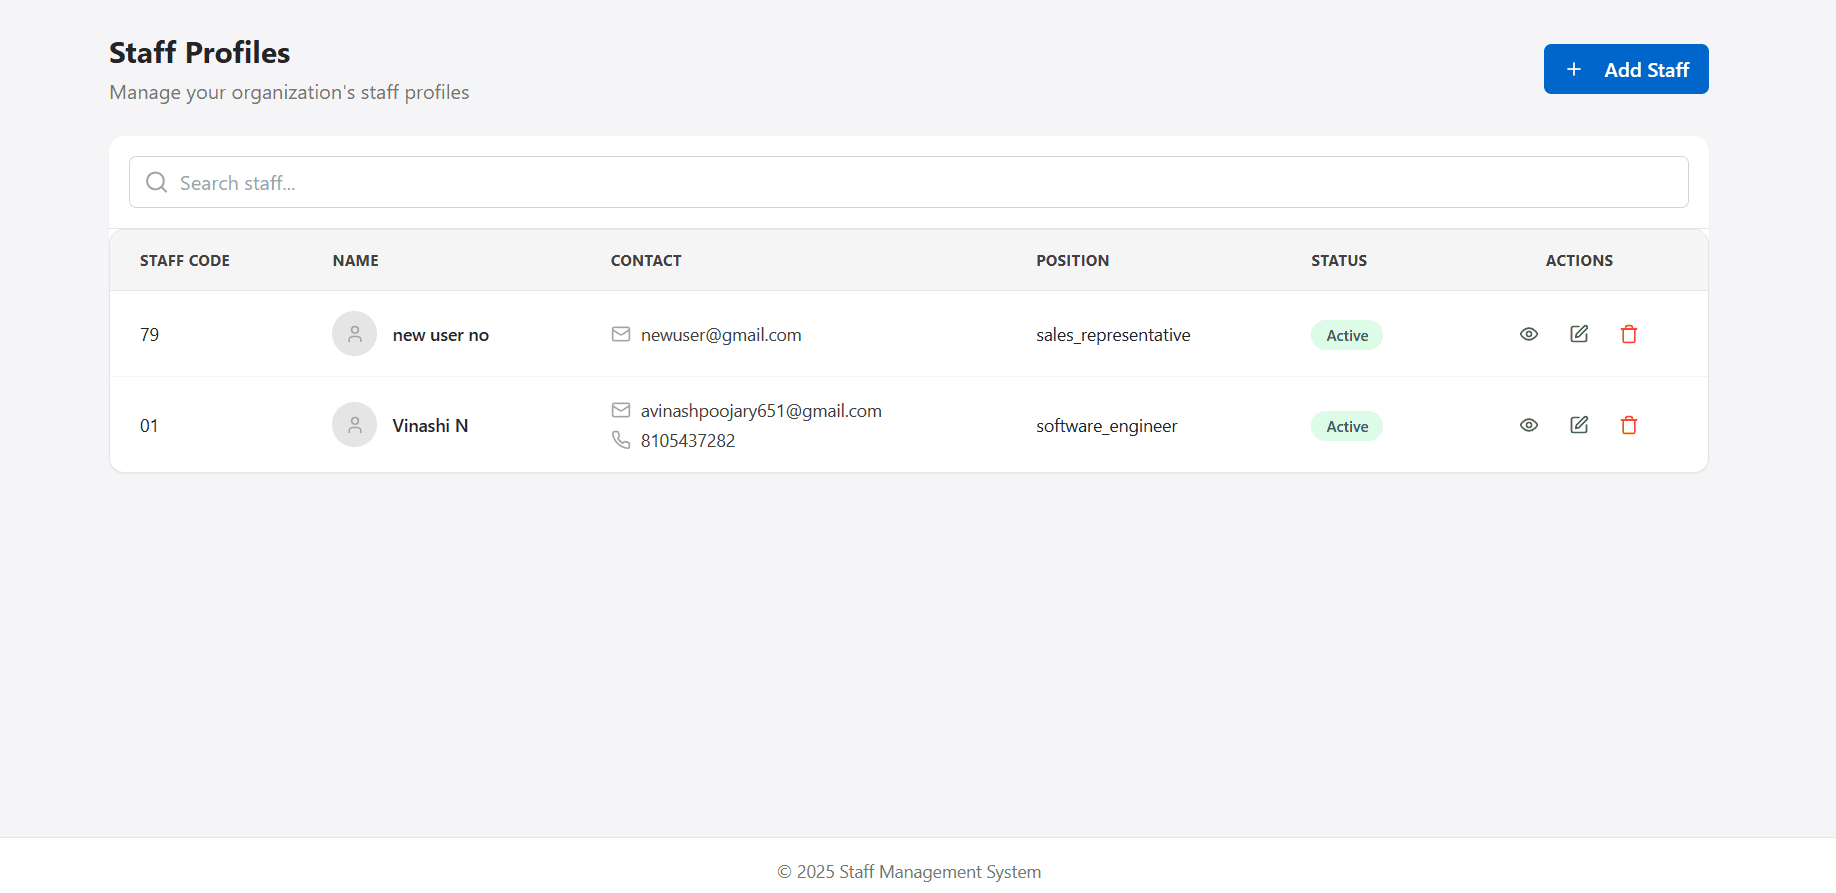Delete the Vinashi N staff record
Screen dimensions: 1836x893
[x=1629, y=425]
